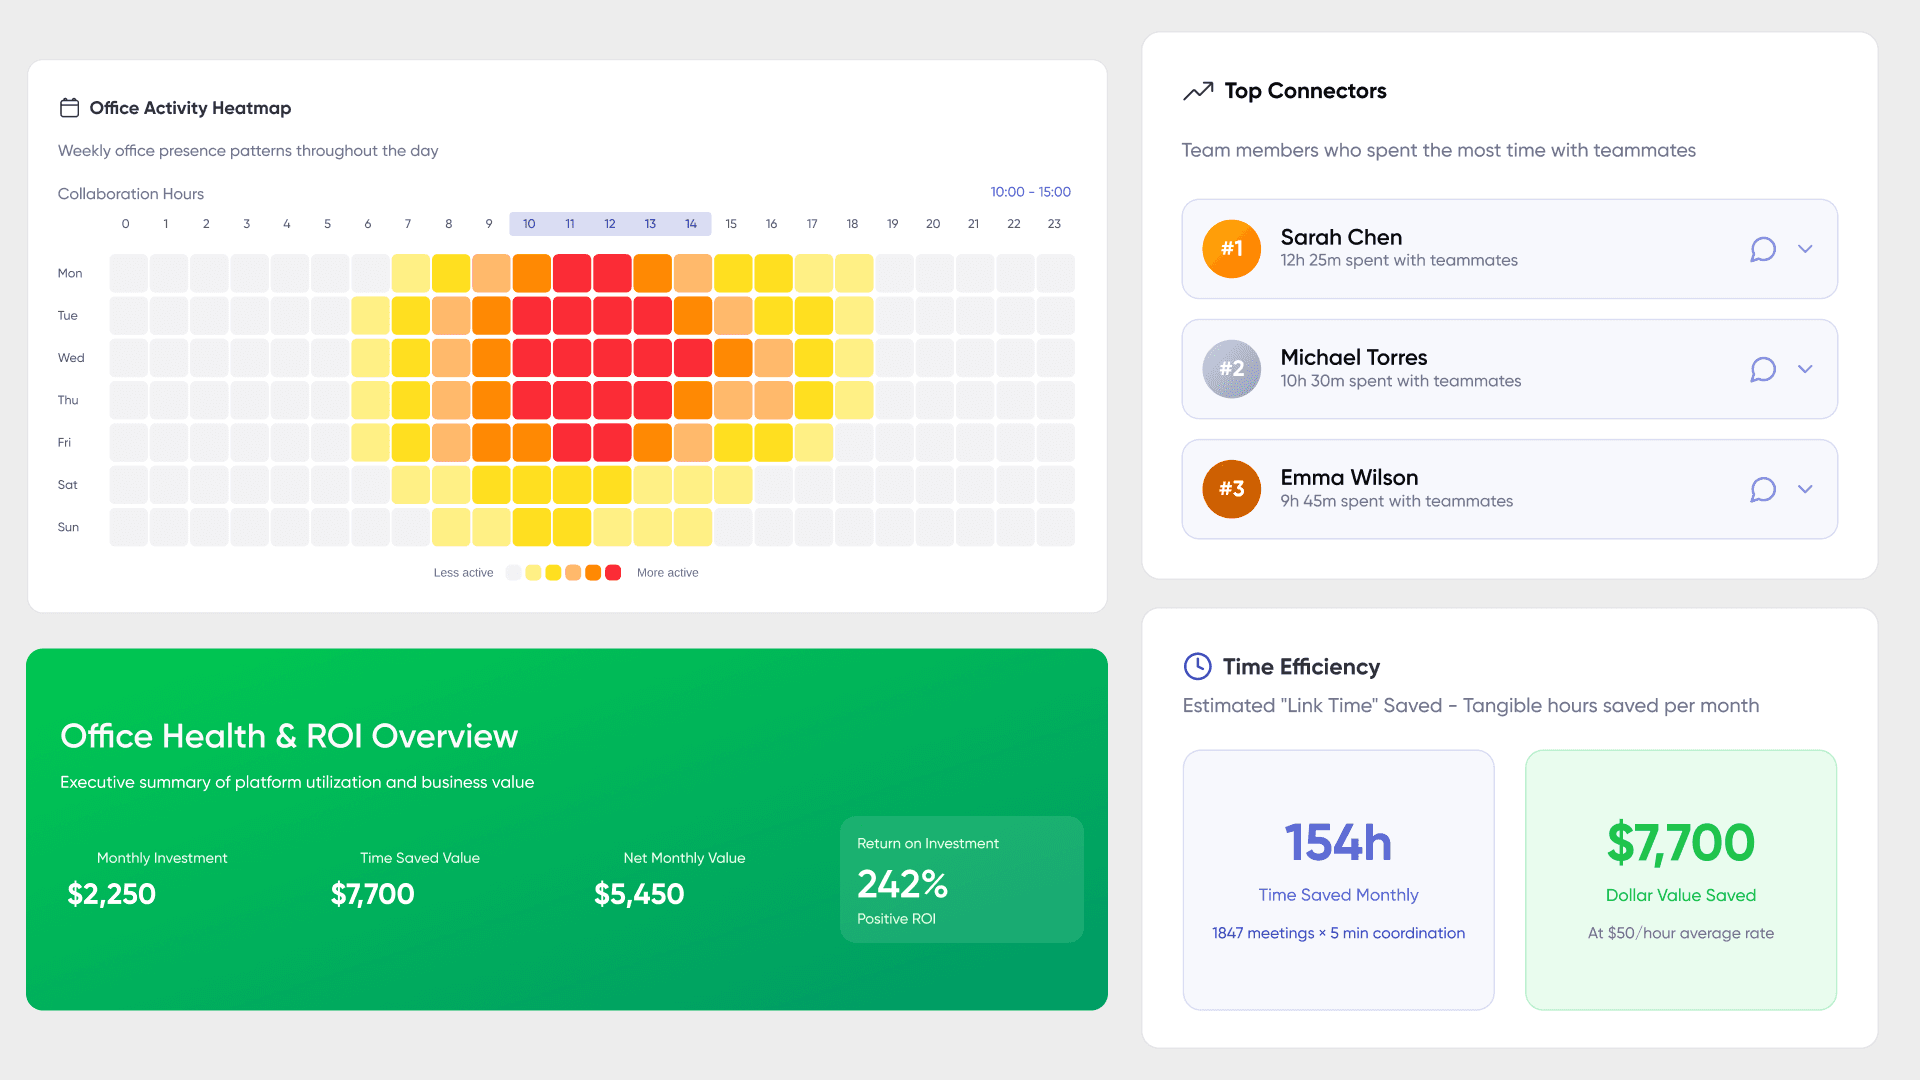Click the trending arrow icon by Top Connectors
1920x1080 pixels.
pyautogui.click(x=1198, y=91)
